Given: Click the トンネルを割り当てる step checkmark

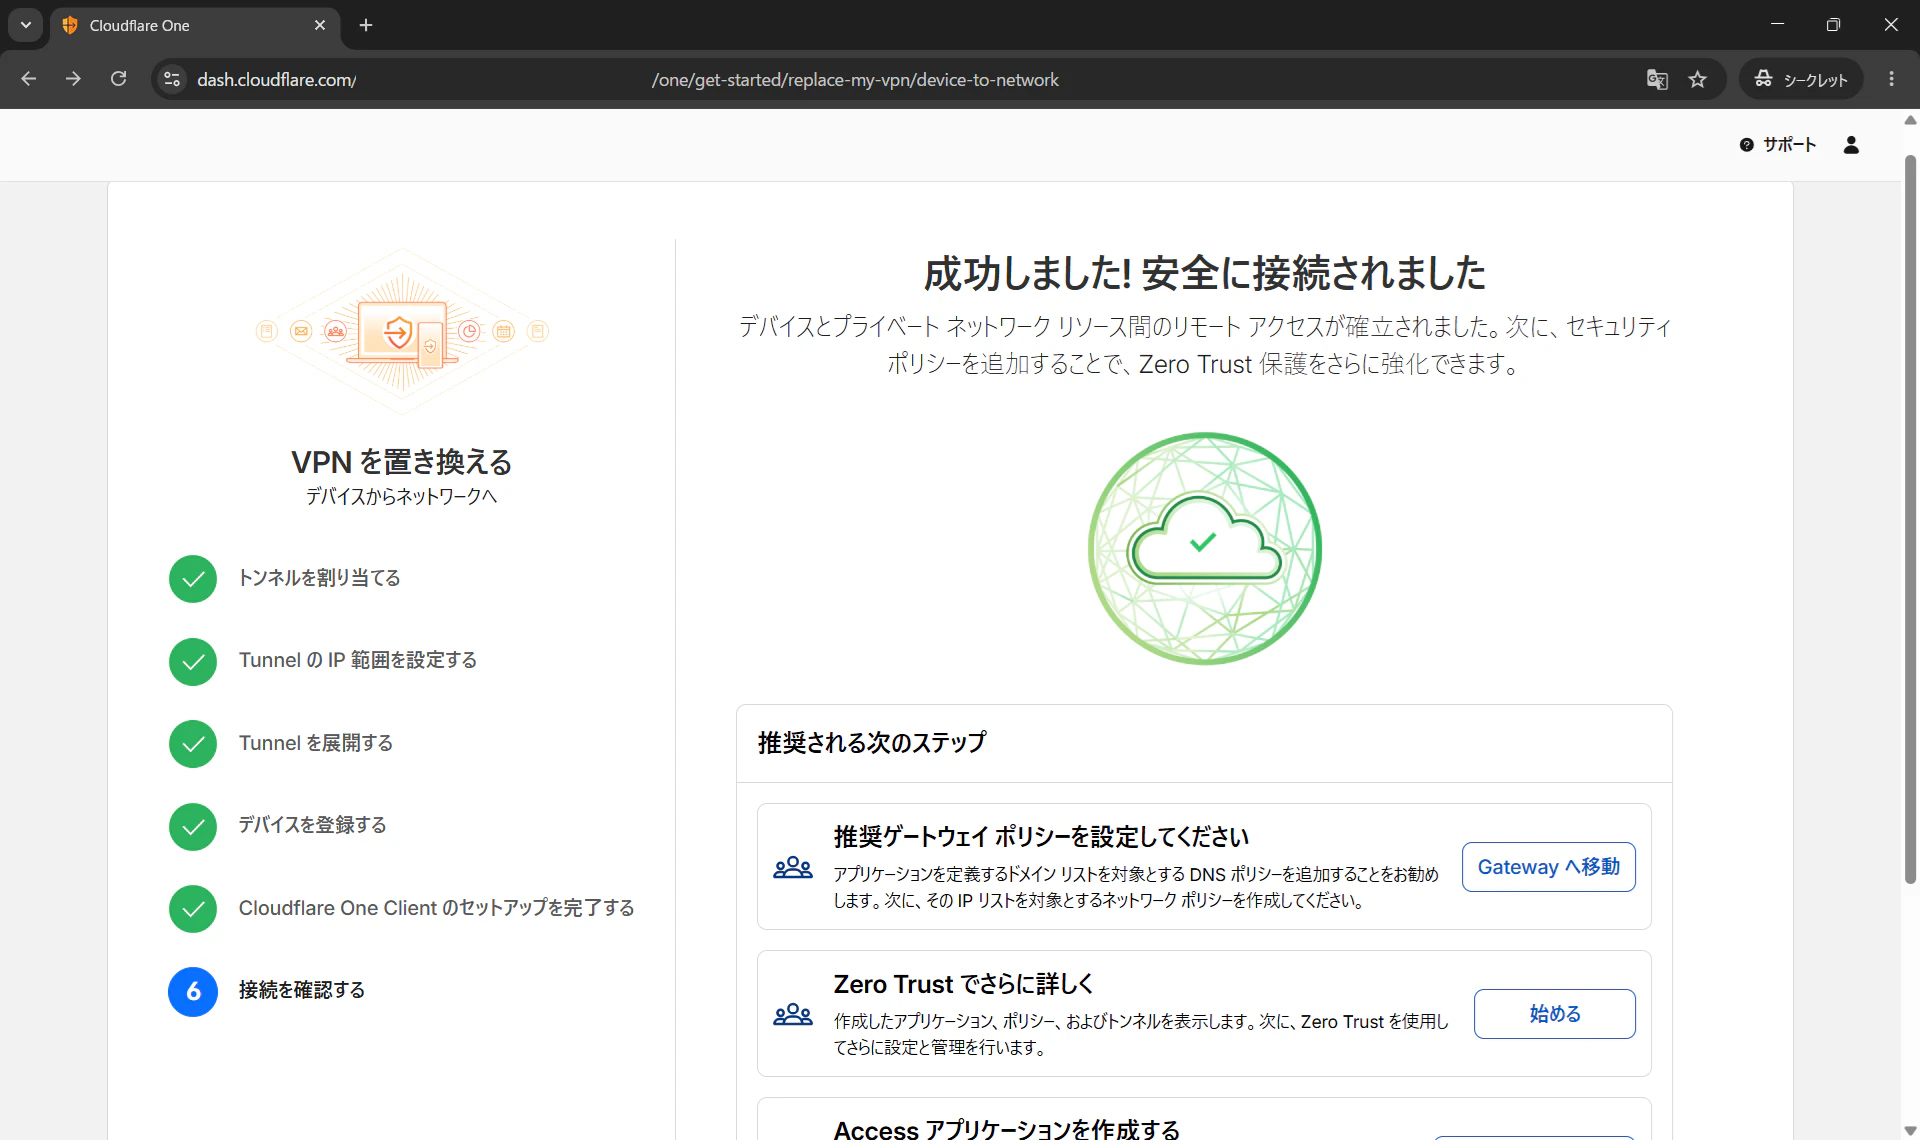Looking at the screenshot, I should [x=193, y=579].
